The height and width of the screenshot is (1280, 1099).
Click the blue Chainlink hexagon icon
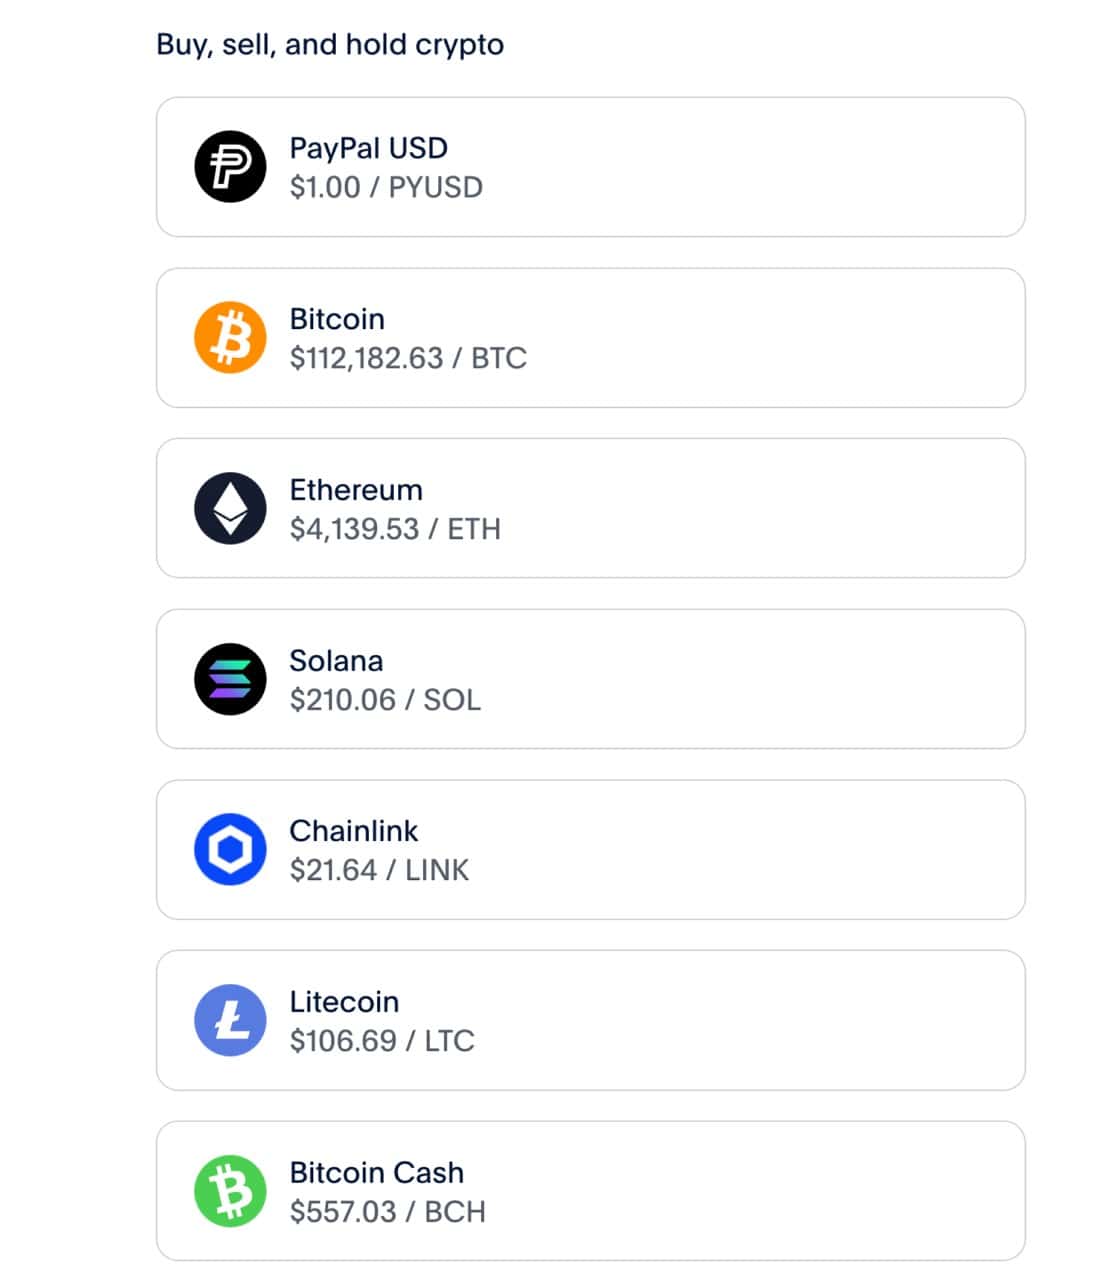[x=230, y=850]
